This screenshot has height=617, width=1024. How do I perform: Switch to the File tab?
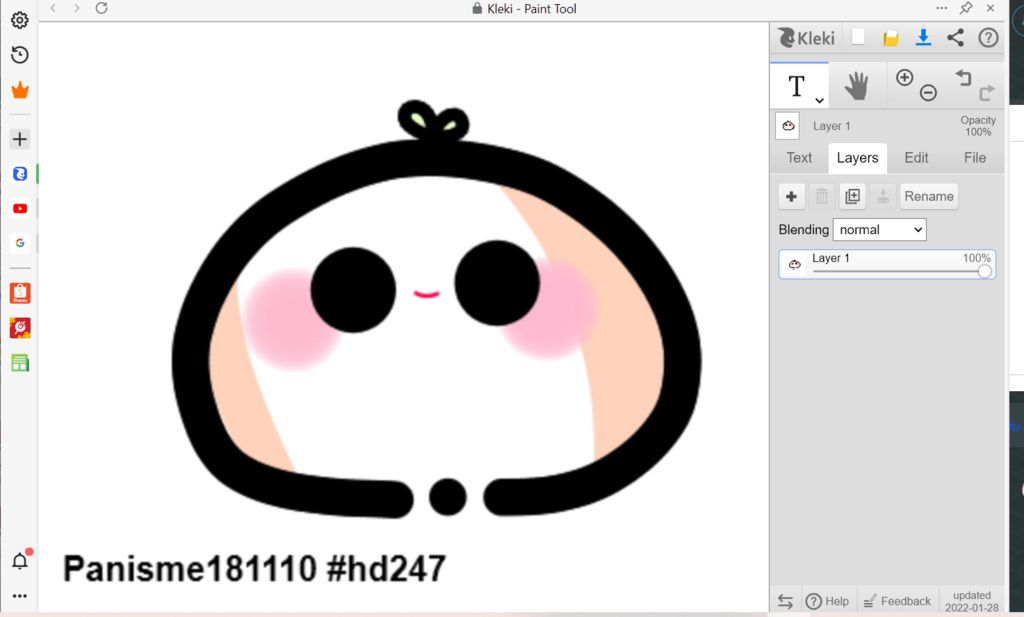(x=974, y=158)
